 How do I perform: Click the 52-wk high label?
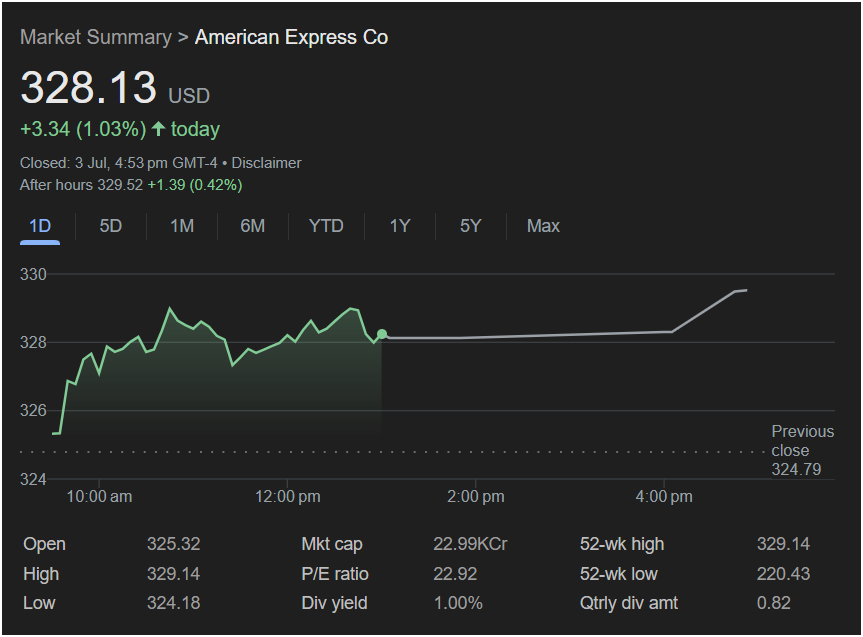click(622, 544)
